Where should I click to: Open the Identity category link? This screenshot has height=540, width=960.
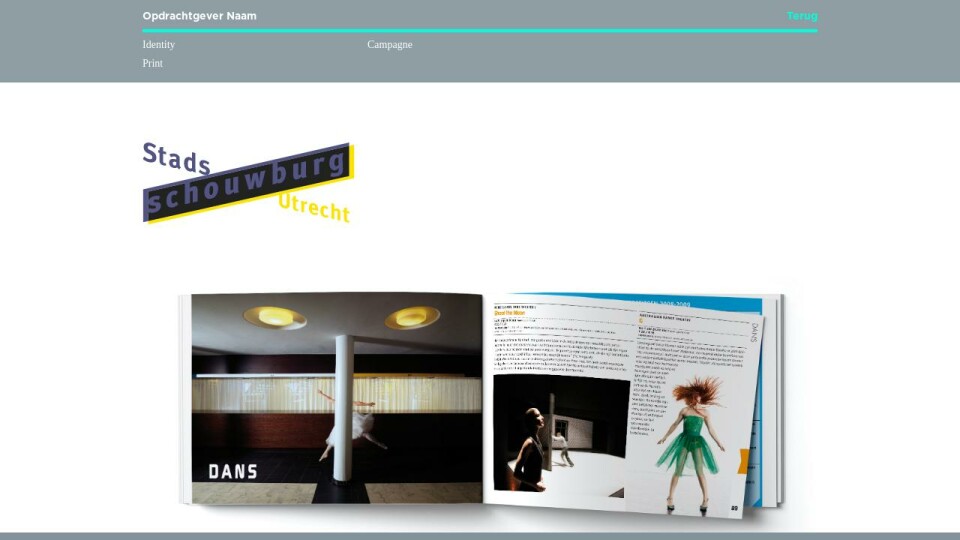coord(159,45)
